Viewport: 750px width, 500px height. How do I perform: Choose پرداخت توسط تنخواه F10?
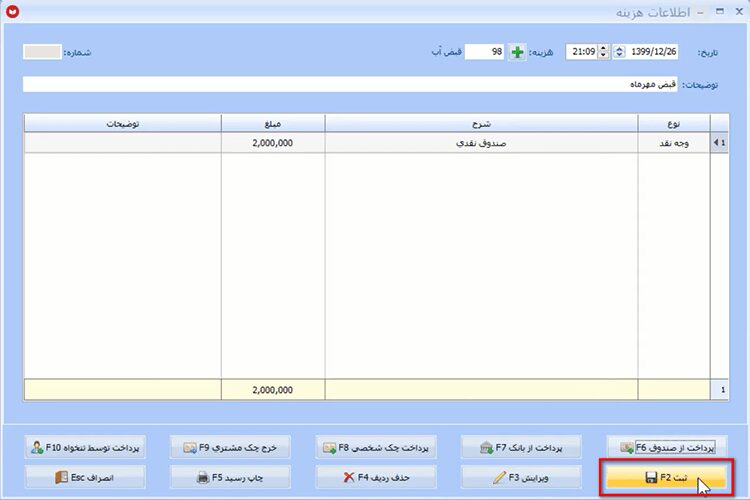[85, 447]
